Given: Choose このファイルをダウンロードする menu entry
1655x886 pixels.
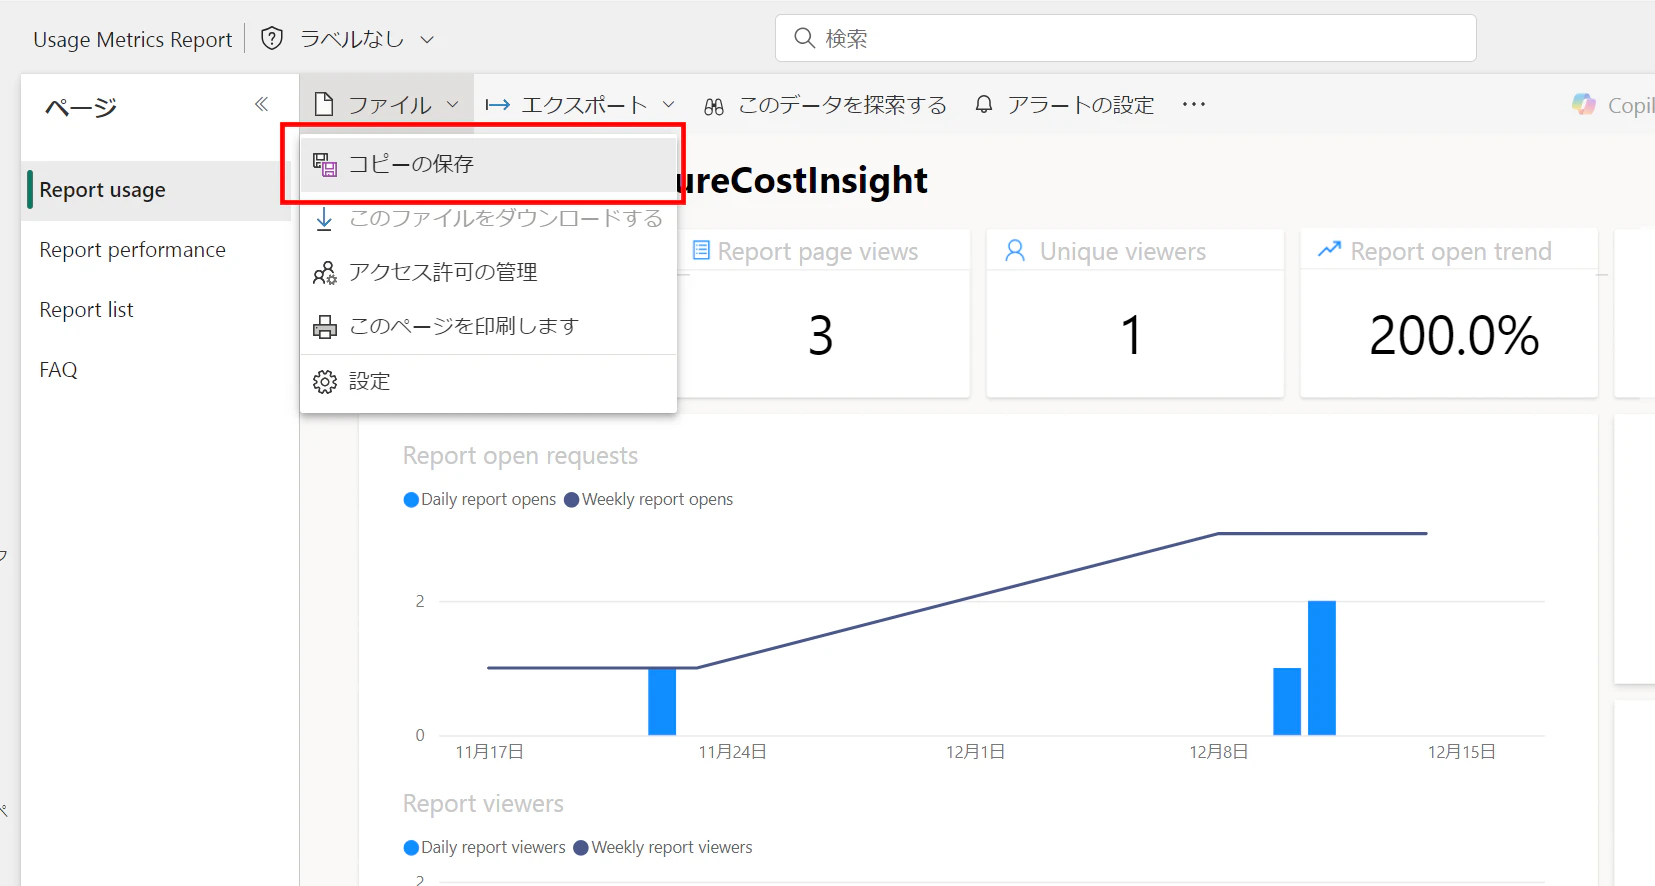Looking at the screenshot, I should tap(489, 218).
